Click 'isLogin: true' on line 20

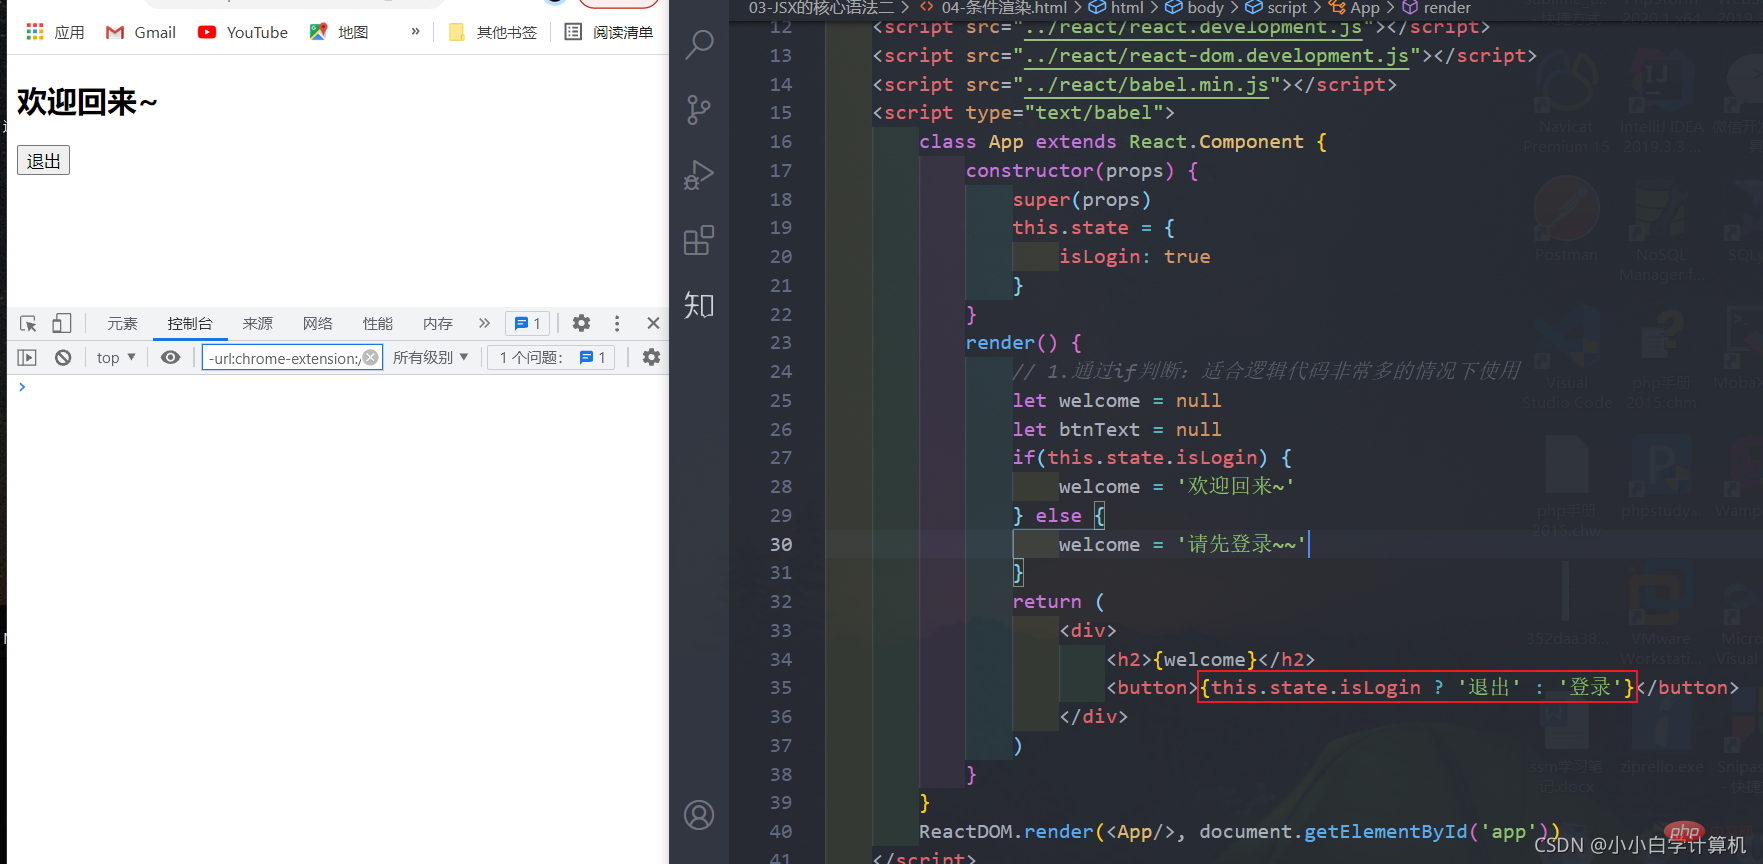[x=1135, y=257]
